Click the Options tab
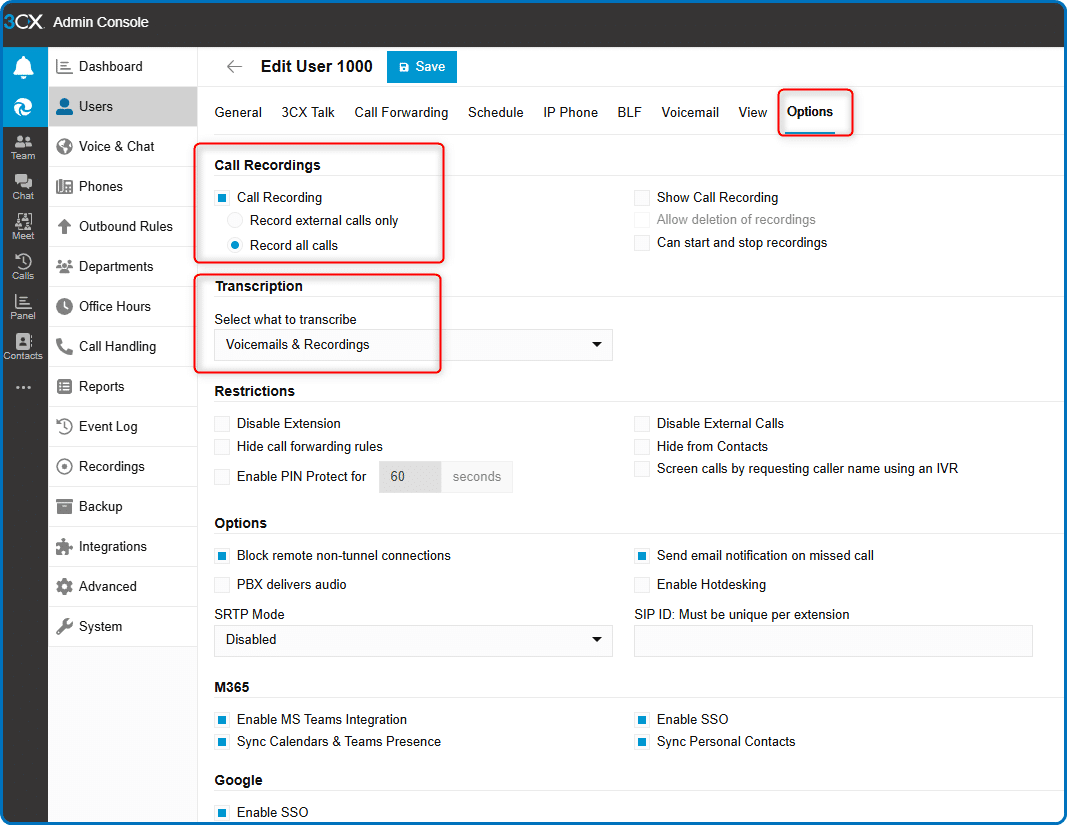 click(810, 112)
